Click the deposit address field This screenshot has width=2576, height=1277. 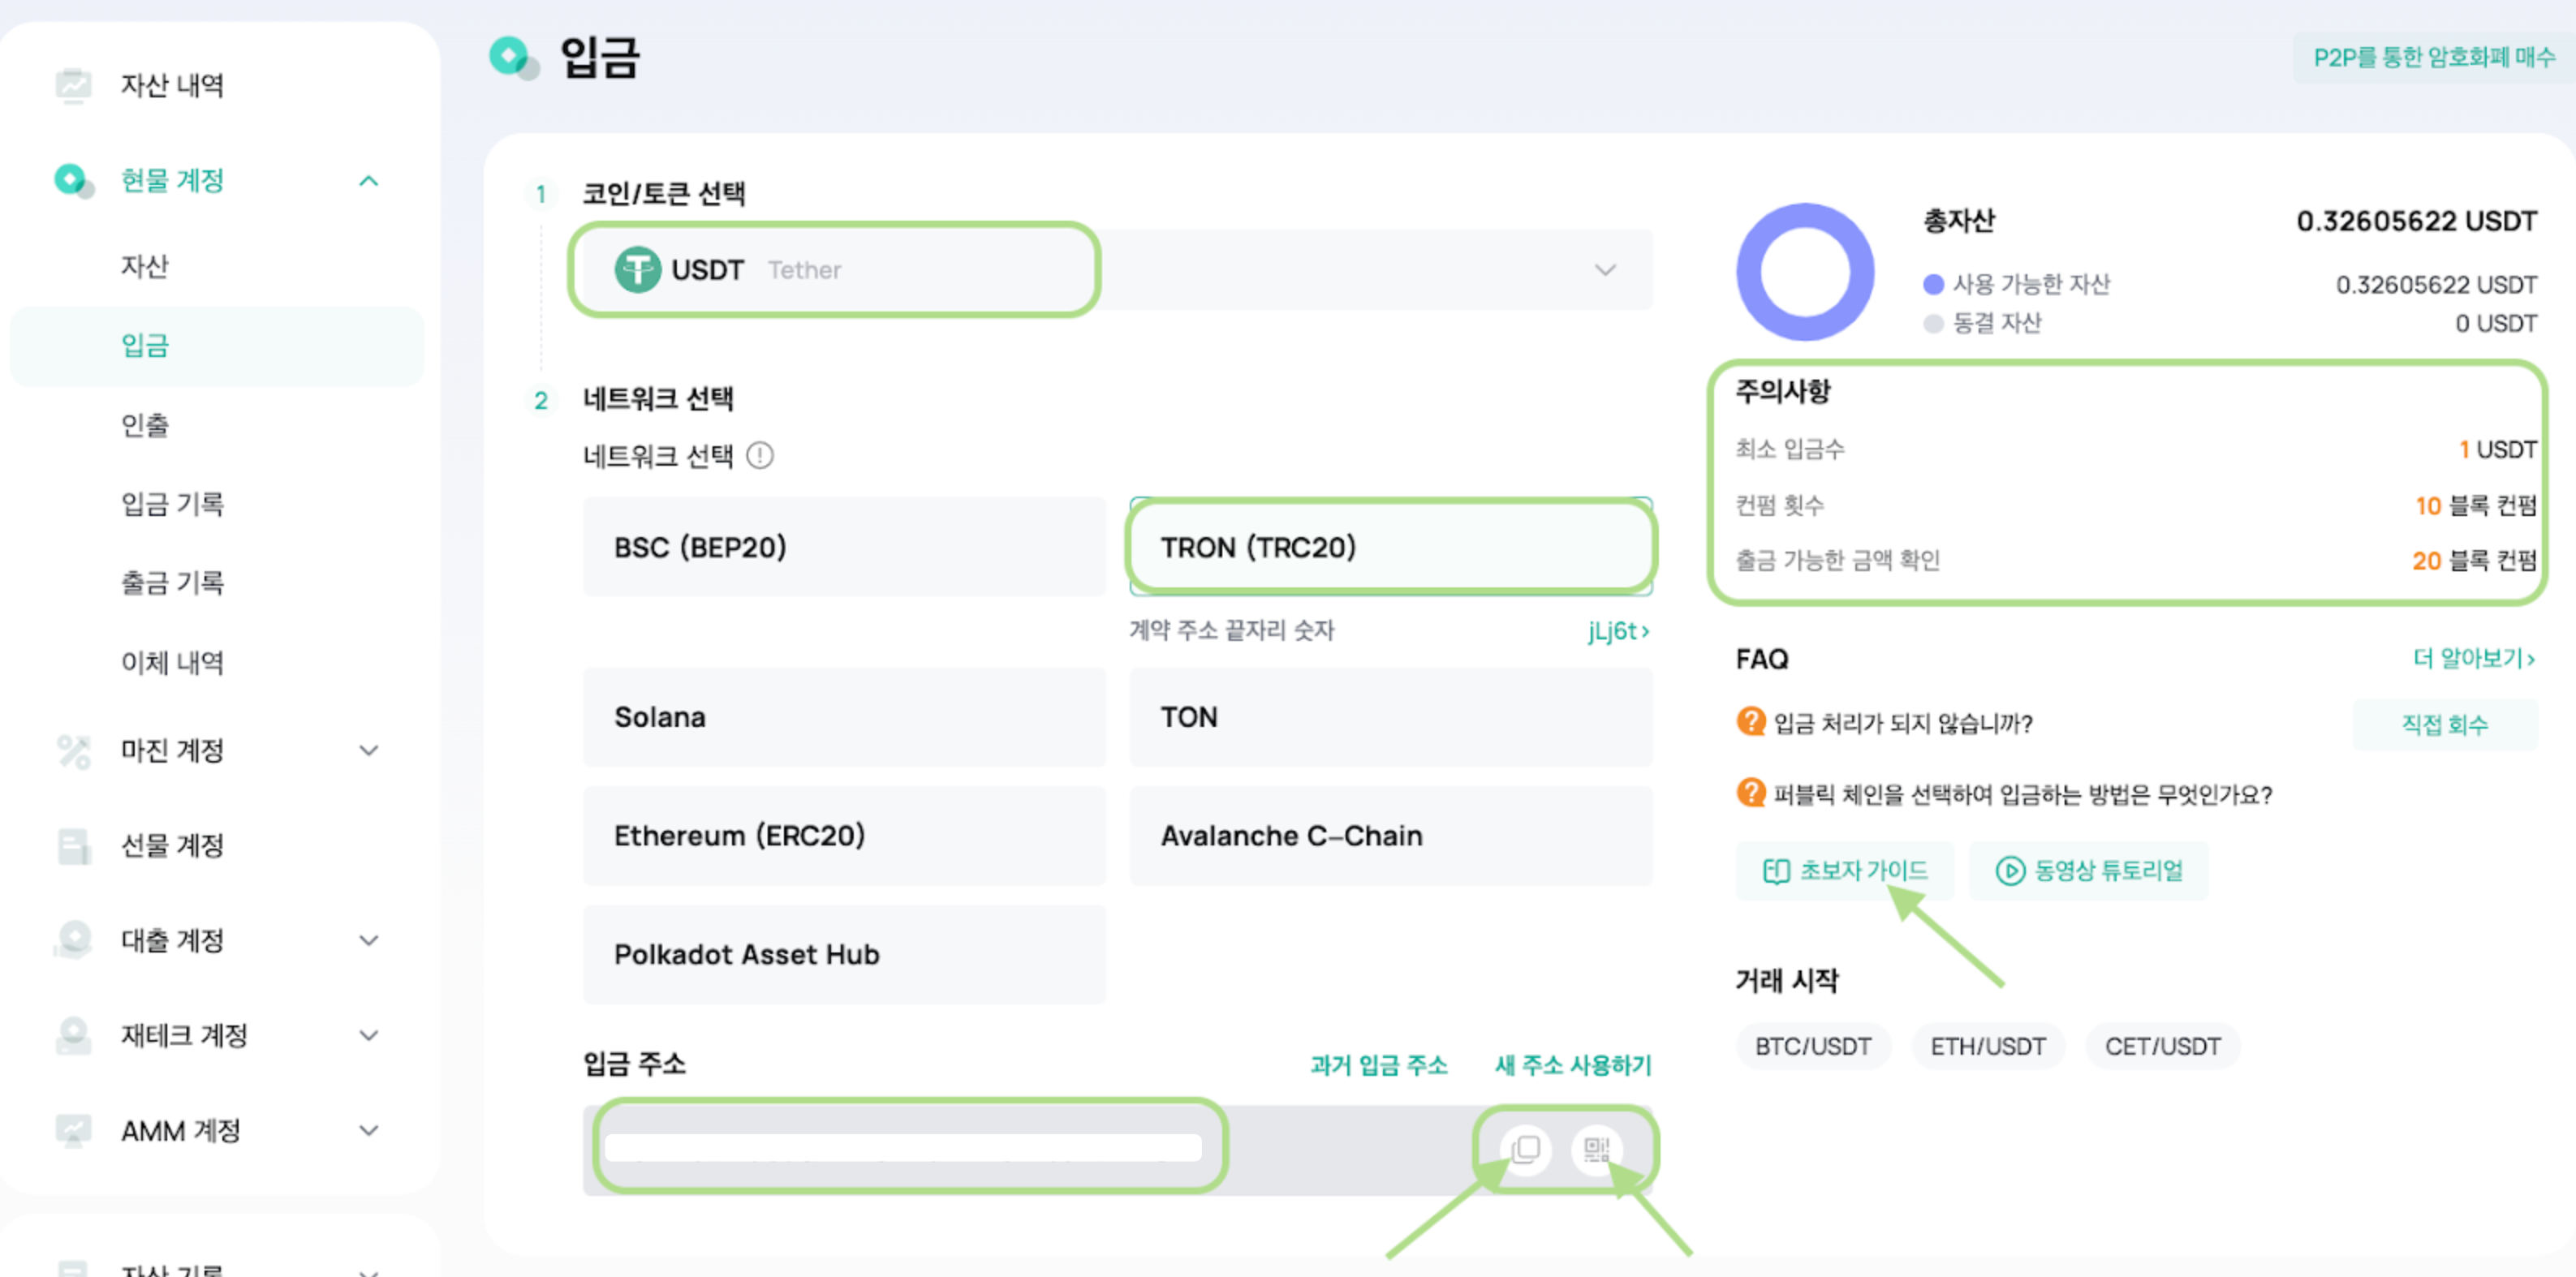903,1147
